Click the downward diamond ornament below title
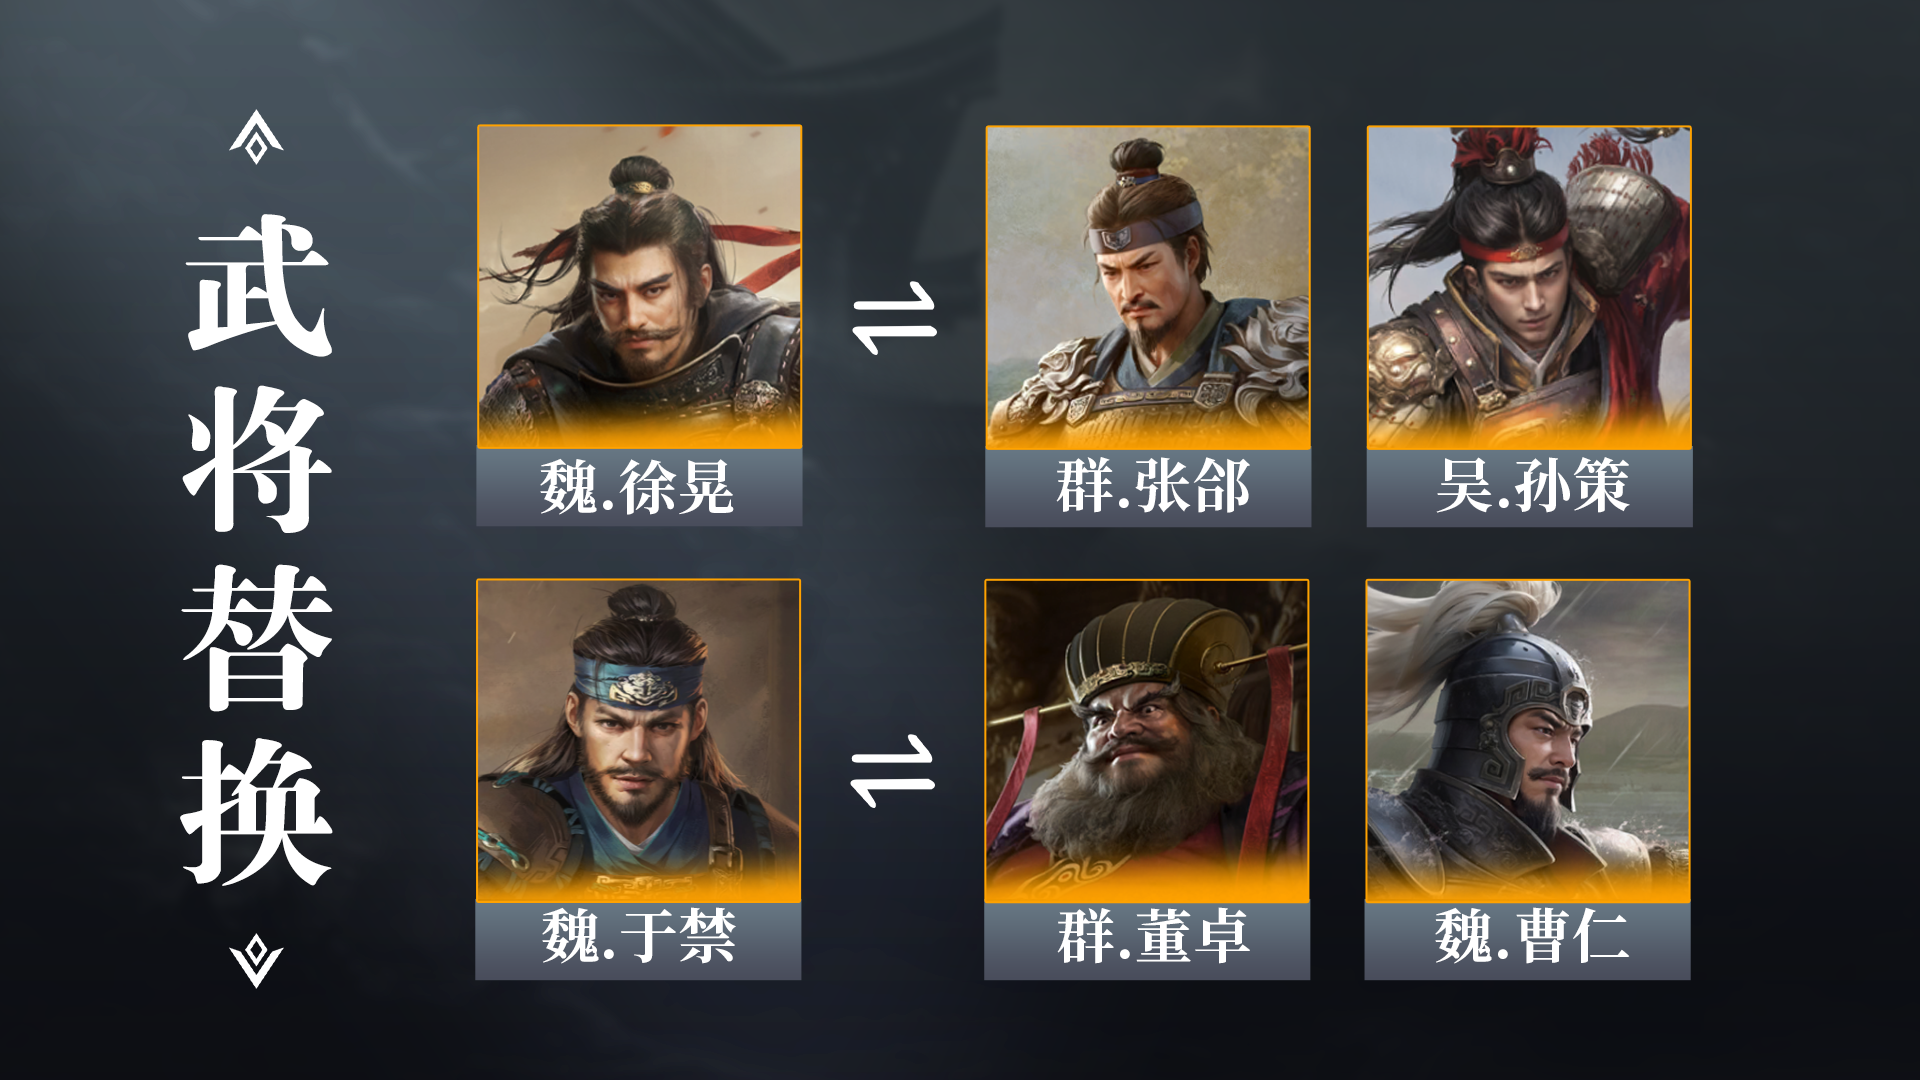The height and width of the screenshot is (1080, 1920). coord(256,961)
